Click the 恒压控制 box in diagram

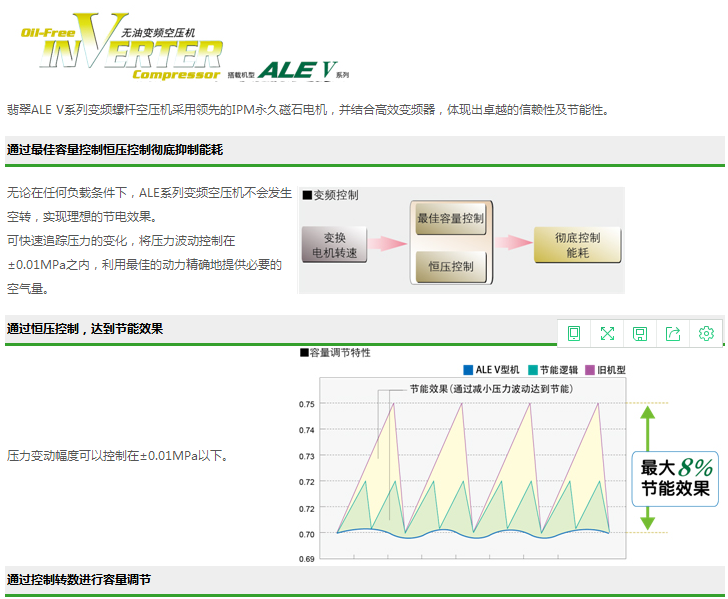[x=450, y=267]
